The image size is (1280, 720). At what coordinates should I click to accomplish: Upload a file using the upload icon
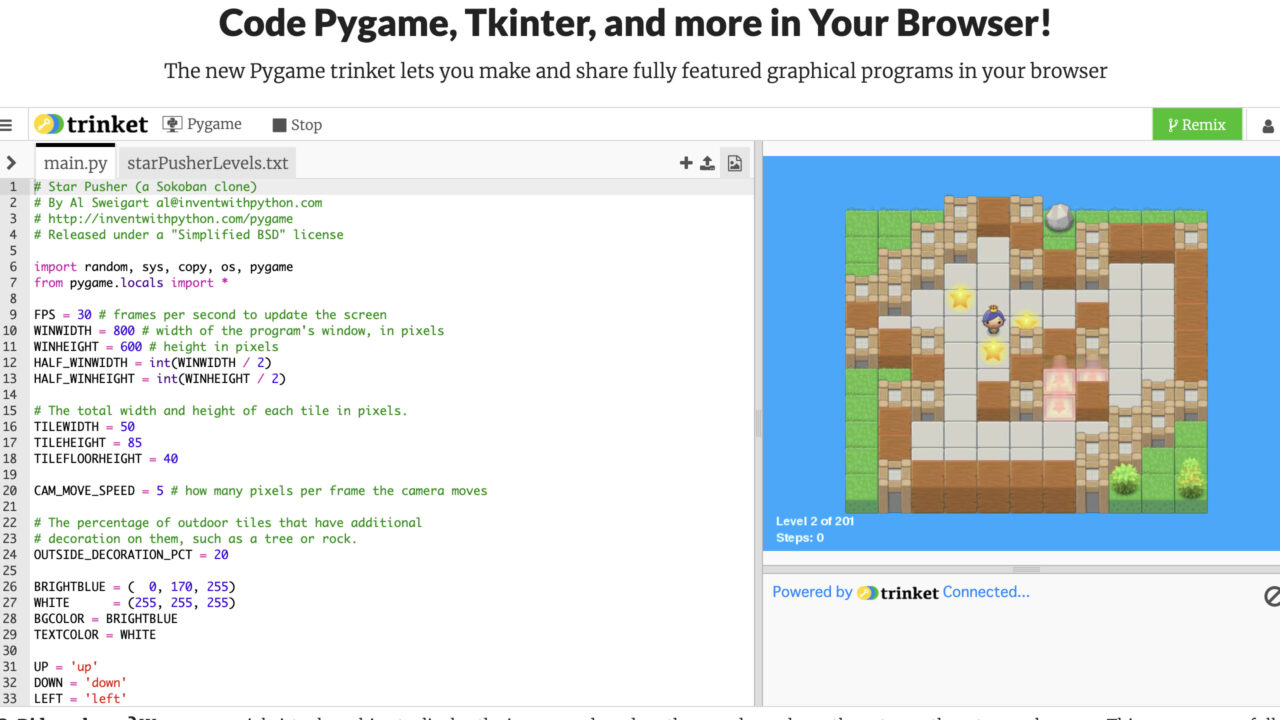click(707, 162)
